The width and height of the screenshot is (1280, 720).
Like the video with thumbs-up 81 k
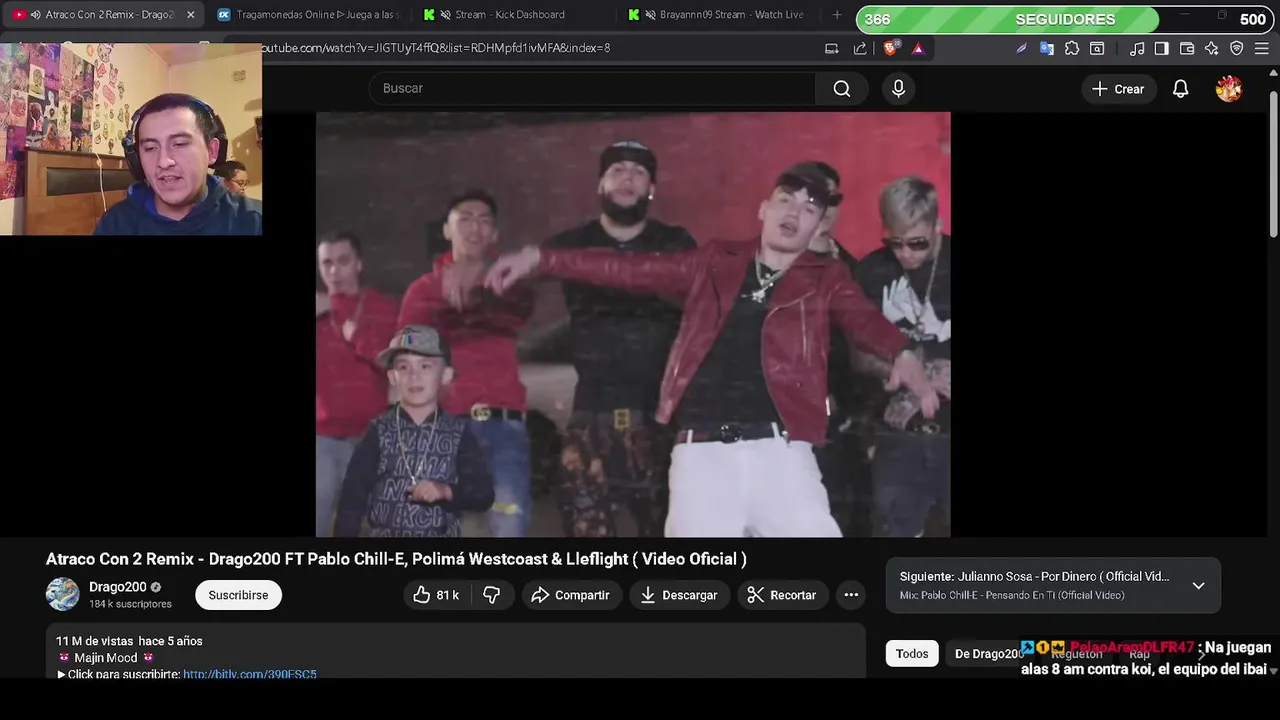click(x=436, y=595)
